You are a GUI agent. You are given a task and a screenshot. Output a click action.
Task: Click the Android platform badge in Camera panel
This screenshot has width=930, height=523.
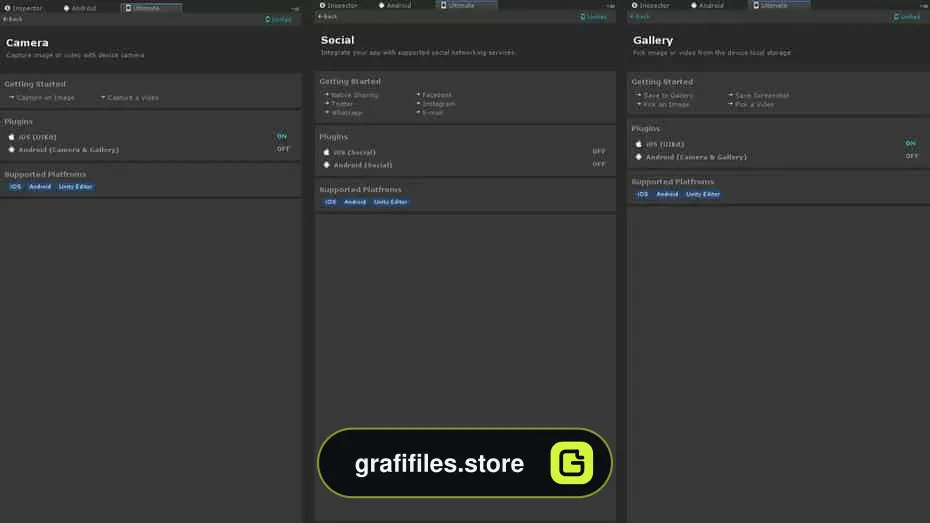coord(40,187)
